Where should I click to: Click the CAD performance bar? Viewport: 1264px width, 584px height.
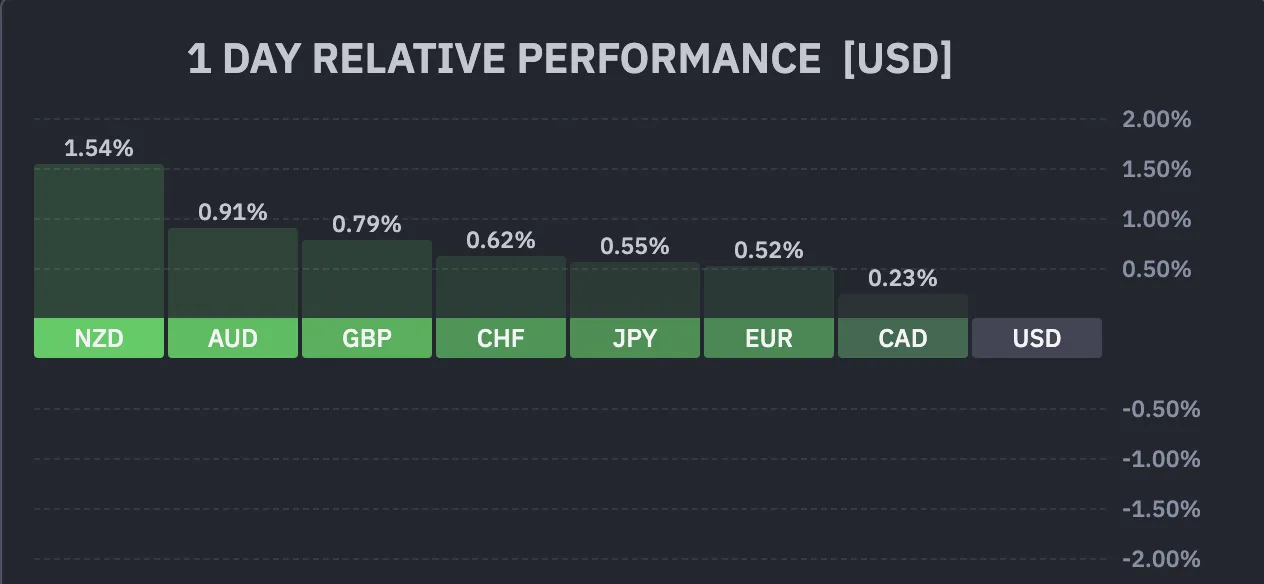(903, 306)
